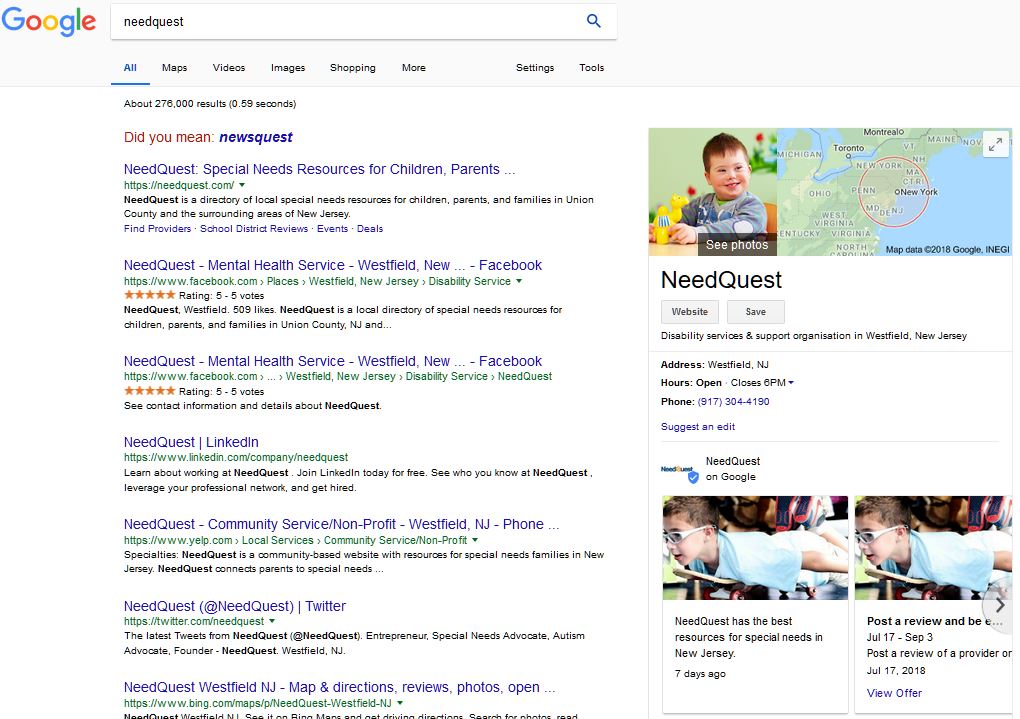Click the Did you mean newsquest suggestion

(256, 137)
